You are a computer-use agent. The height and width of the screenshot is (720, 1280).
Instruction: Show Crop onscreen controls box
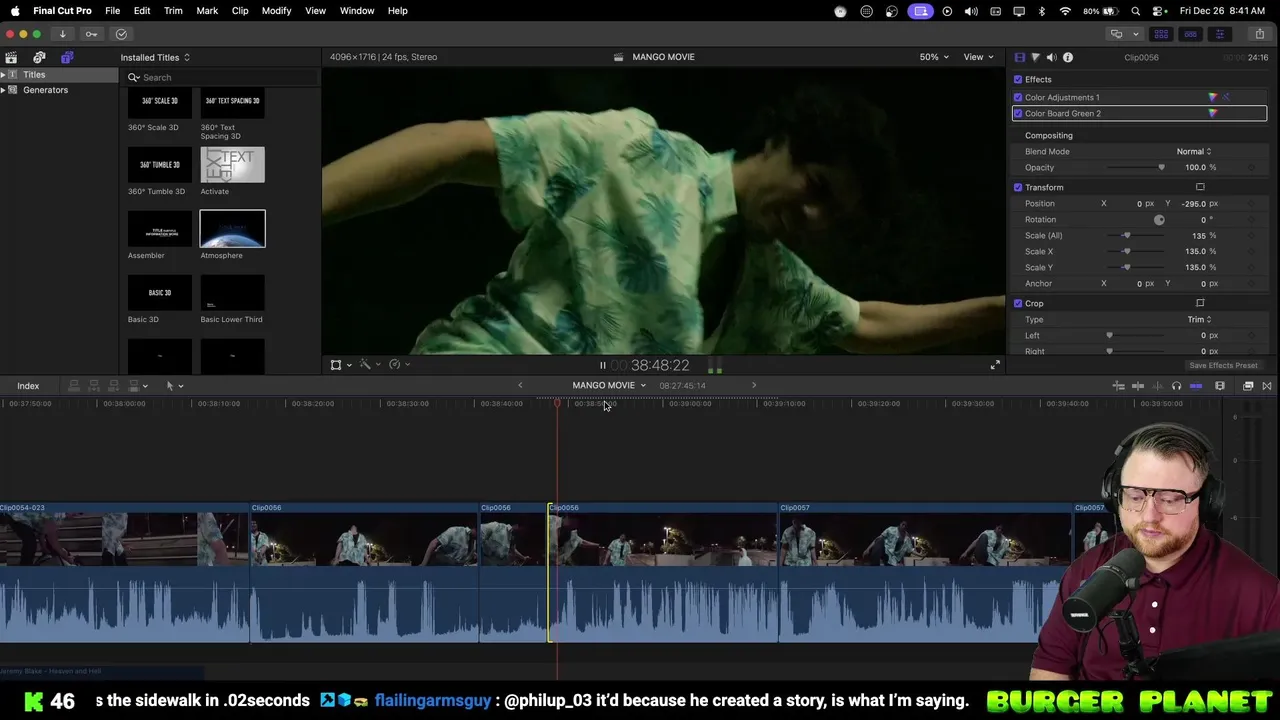(x=1200, y=303)
